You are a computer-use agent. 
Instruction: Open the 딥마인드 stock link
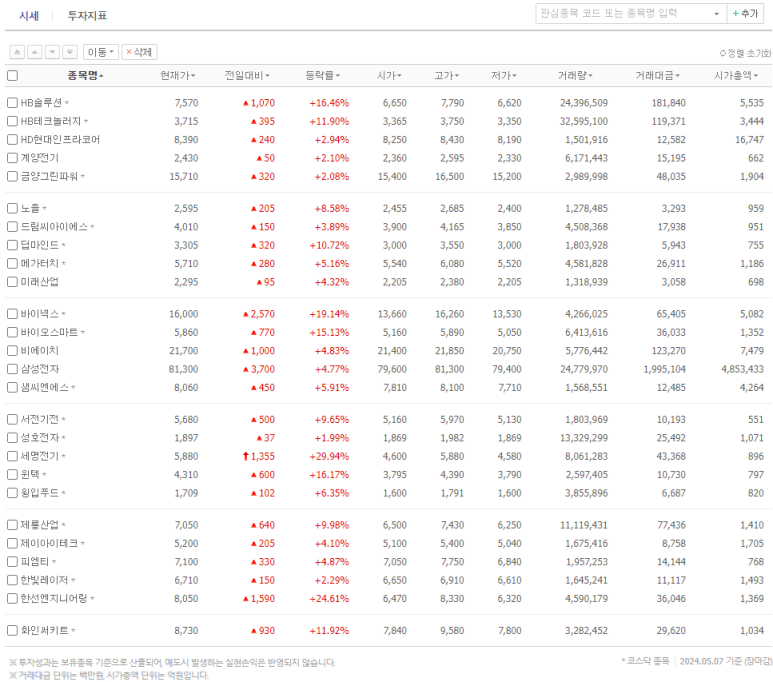coord(39,245)
